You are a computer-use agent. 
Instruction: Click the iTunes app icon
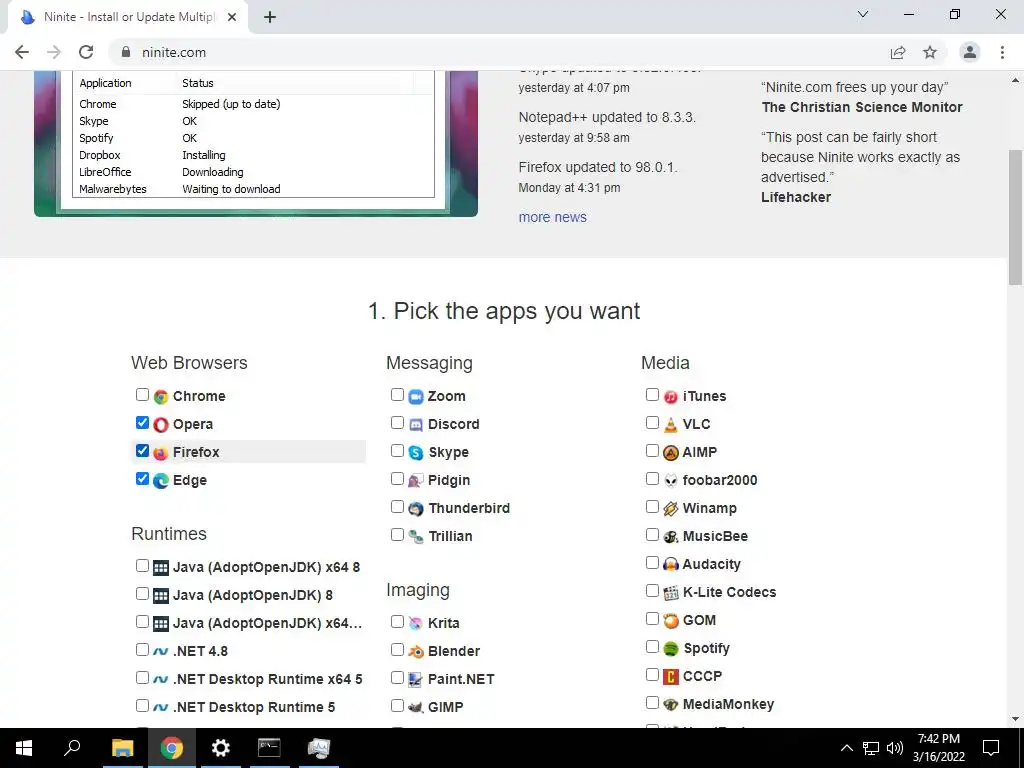click(671, 396)
